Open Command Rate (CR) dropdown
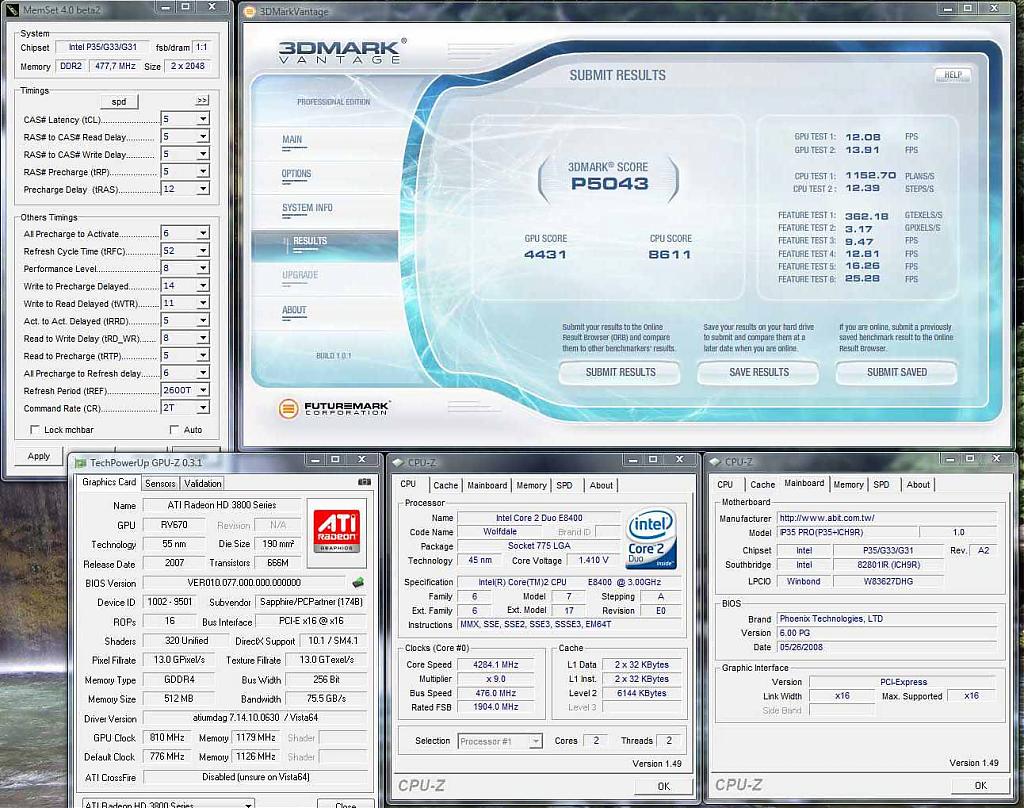Viewport: 1024px width, 808px height. [x=203, y=408]
